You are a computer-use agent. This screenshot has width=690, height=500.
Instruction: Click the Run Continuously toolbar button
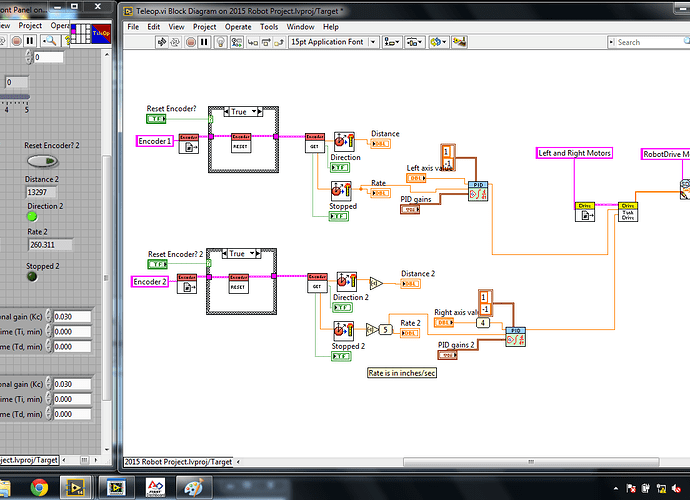(x=175, y=42)
